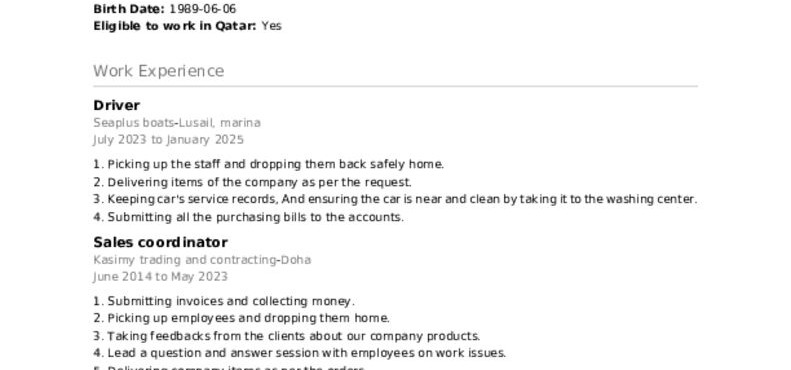Viewport: 791px width, 370px height.
Task: Click the line about submitting invoices and collecting money
Action: (x=224, y=301)
